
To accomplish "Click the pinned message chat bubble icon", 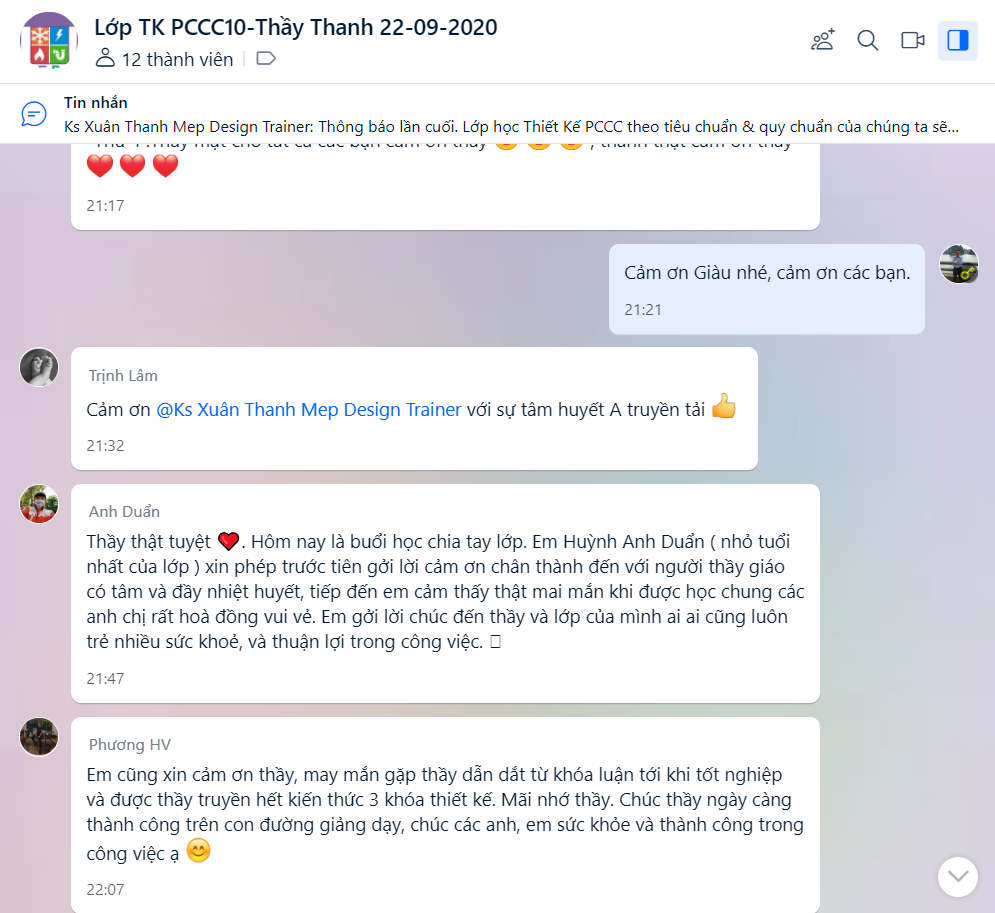I will [x=34, y=114].
